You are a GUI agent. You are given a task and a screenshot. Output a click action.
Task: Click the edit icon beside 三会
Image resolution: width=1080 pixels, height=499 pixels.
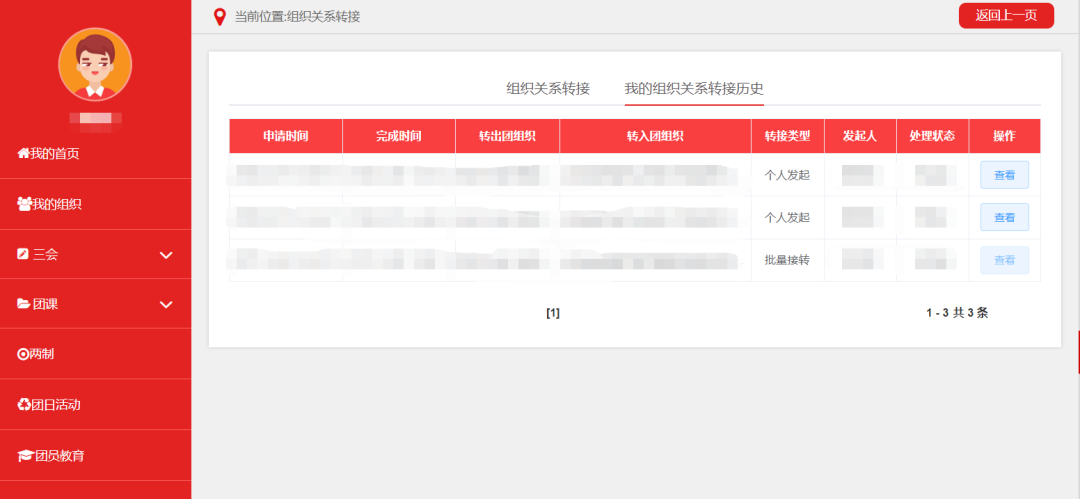coord(23,254)
